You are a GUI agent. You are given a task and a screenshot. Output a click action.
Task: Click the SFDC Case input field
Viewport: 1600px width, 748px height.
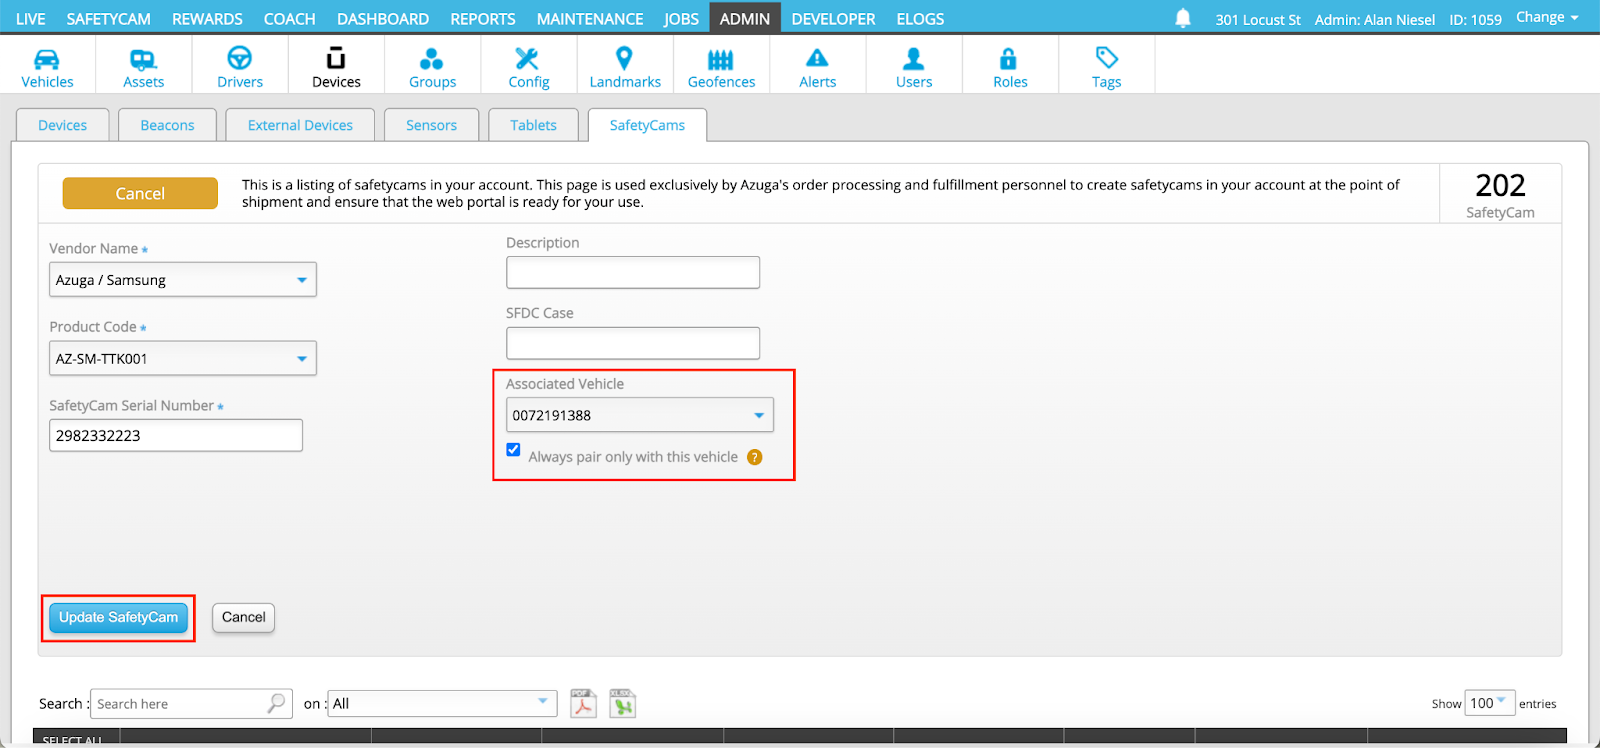click(x=633, y=343)
